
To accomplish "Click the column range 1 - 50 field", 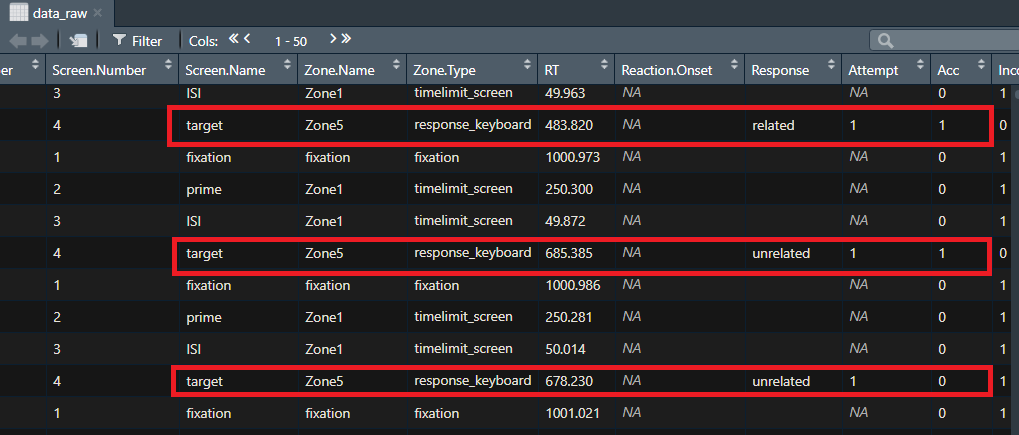I will [290, 41].
